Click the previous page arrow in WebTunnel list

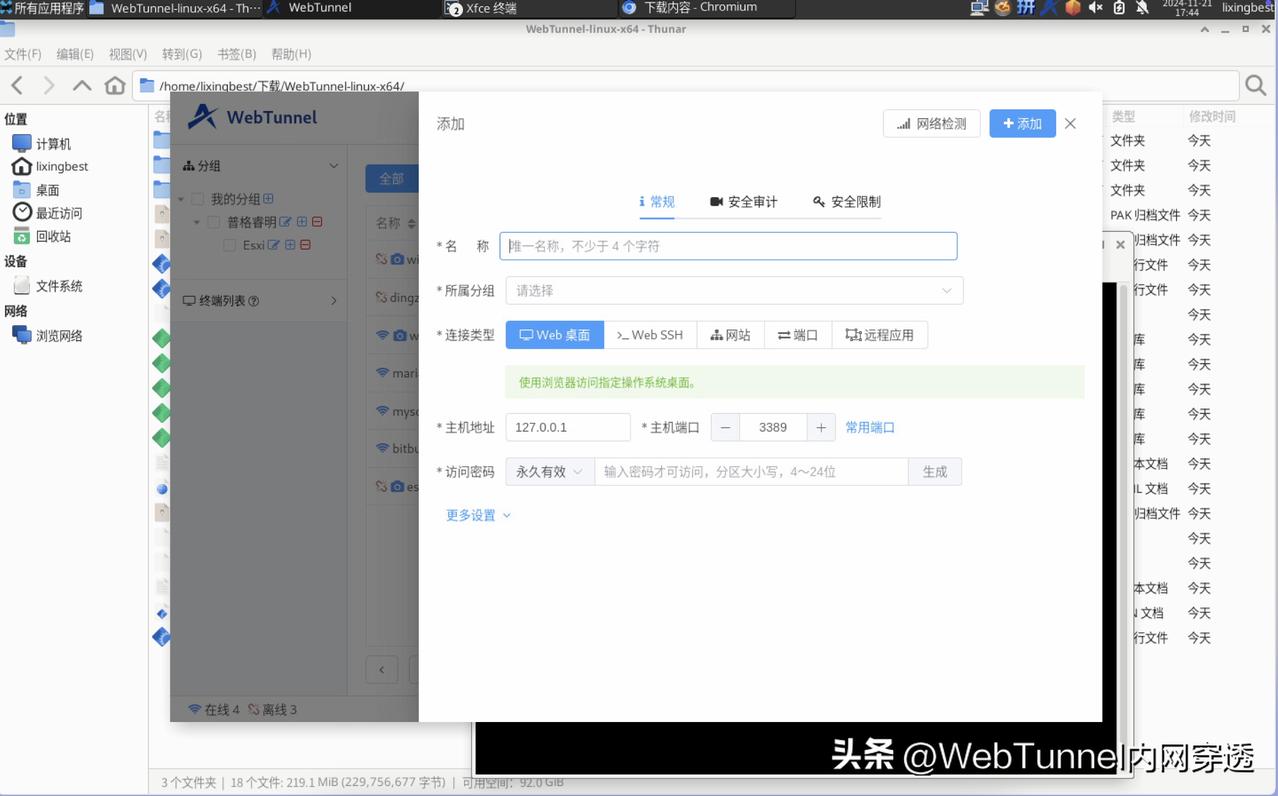(382, 670)
